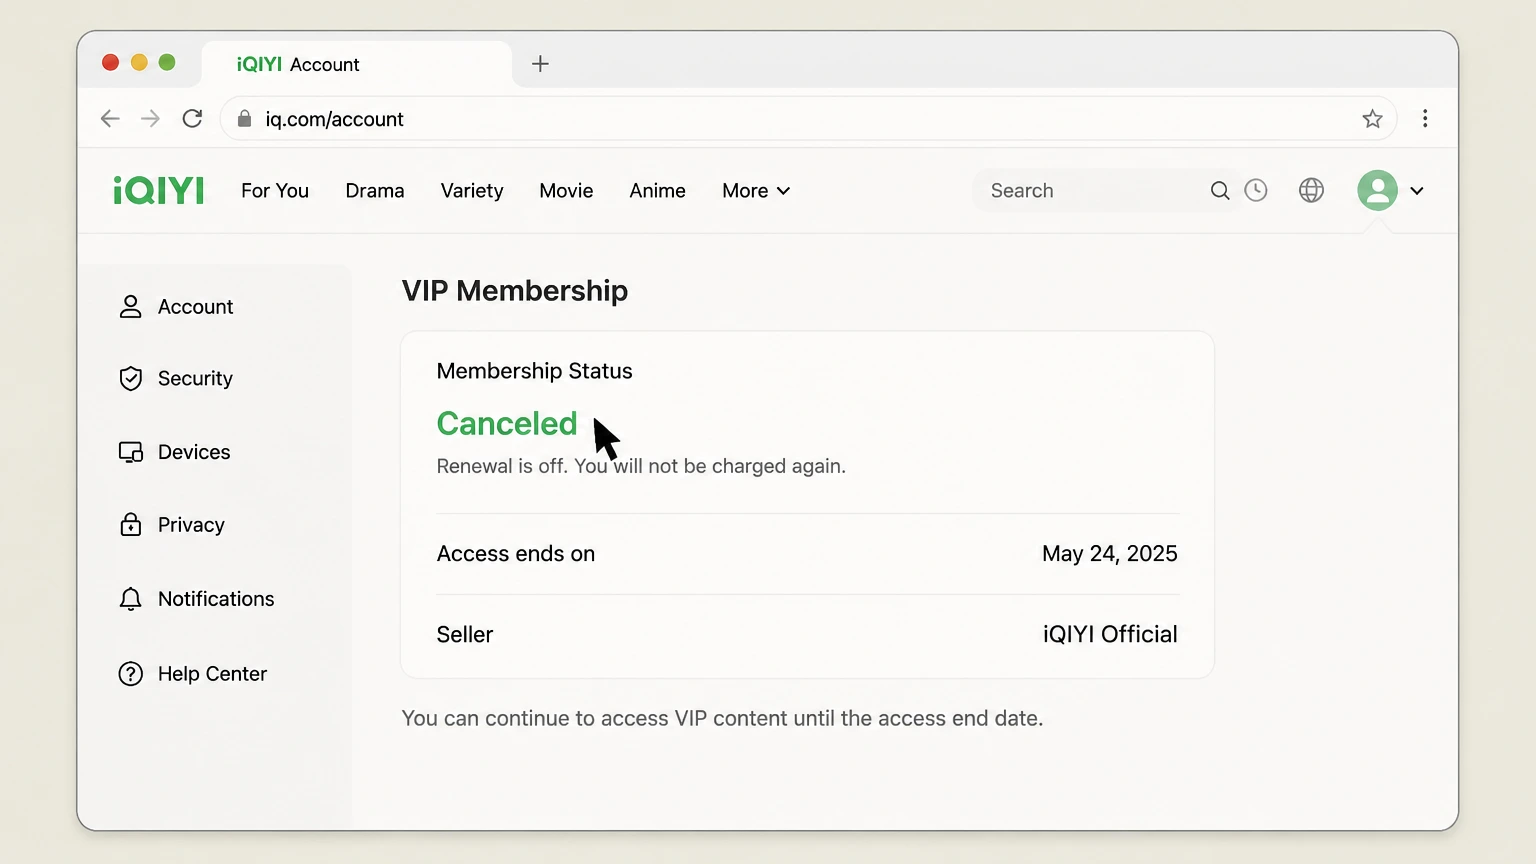Click the Canceled status text
Screen dimensions: 1536x864
[507, 424]
